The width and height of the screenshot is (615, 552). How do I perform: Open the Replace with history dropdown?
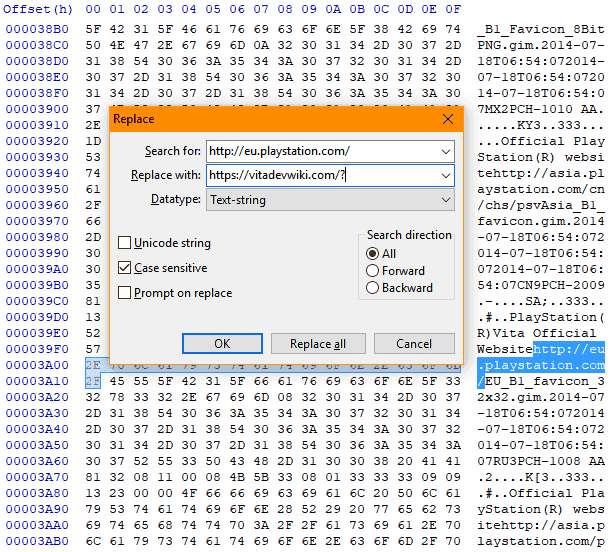click(x=446, y=175)
